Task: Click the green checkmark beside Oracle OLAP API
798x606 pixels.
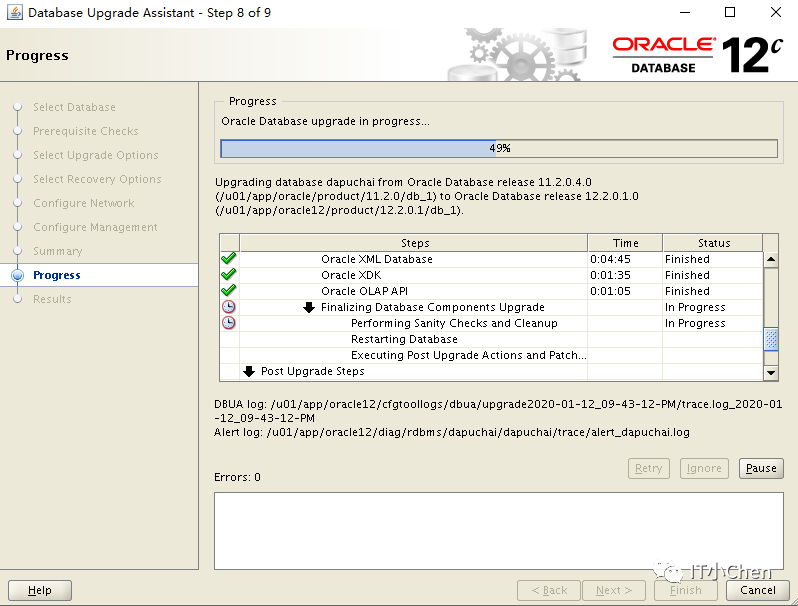Action: click(229, 291)
